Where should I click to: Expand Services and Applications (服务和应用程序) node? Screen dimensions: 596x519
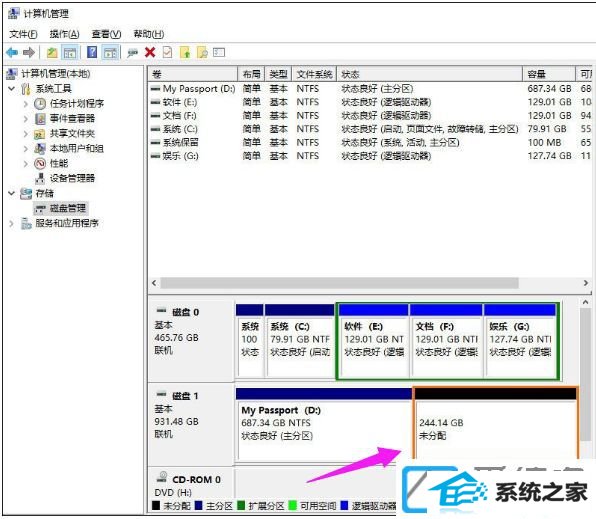point(12,223)
